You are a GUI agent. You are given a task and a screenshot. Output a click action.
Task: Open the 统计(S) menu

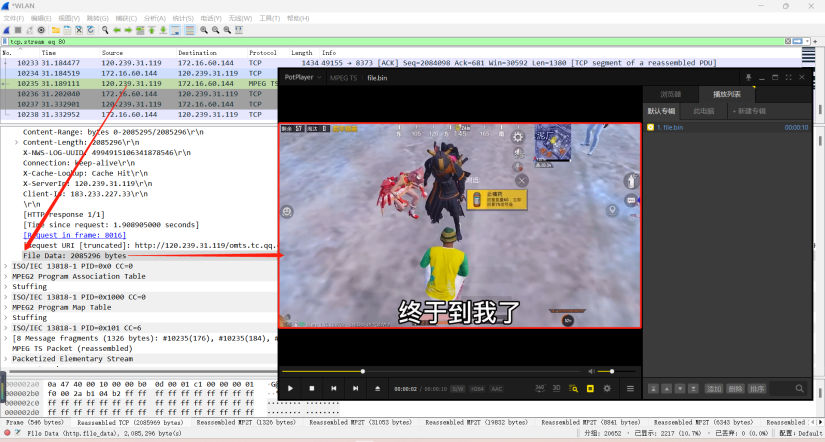tap(183, 18)
